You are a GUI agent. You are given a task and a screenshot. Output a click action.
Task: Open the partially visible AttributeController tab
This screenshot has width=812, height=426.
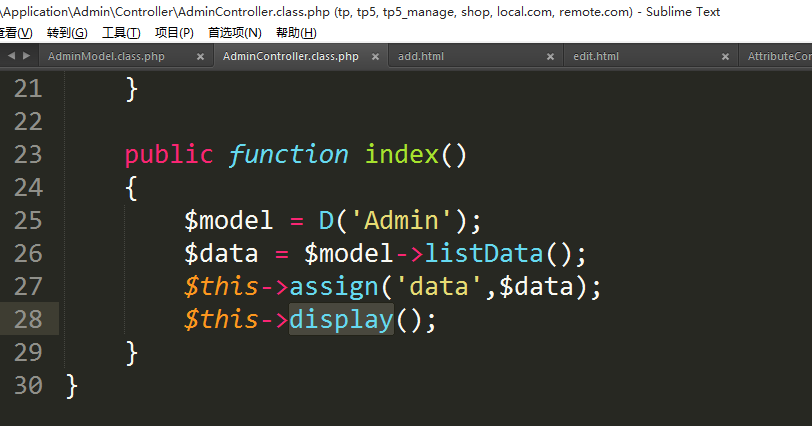(779, 56)
